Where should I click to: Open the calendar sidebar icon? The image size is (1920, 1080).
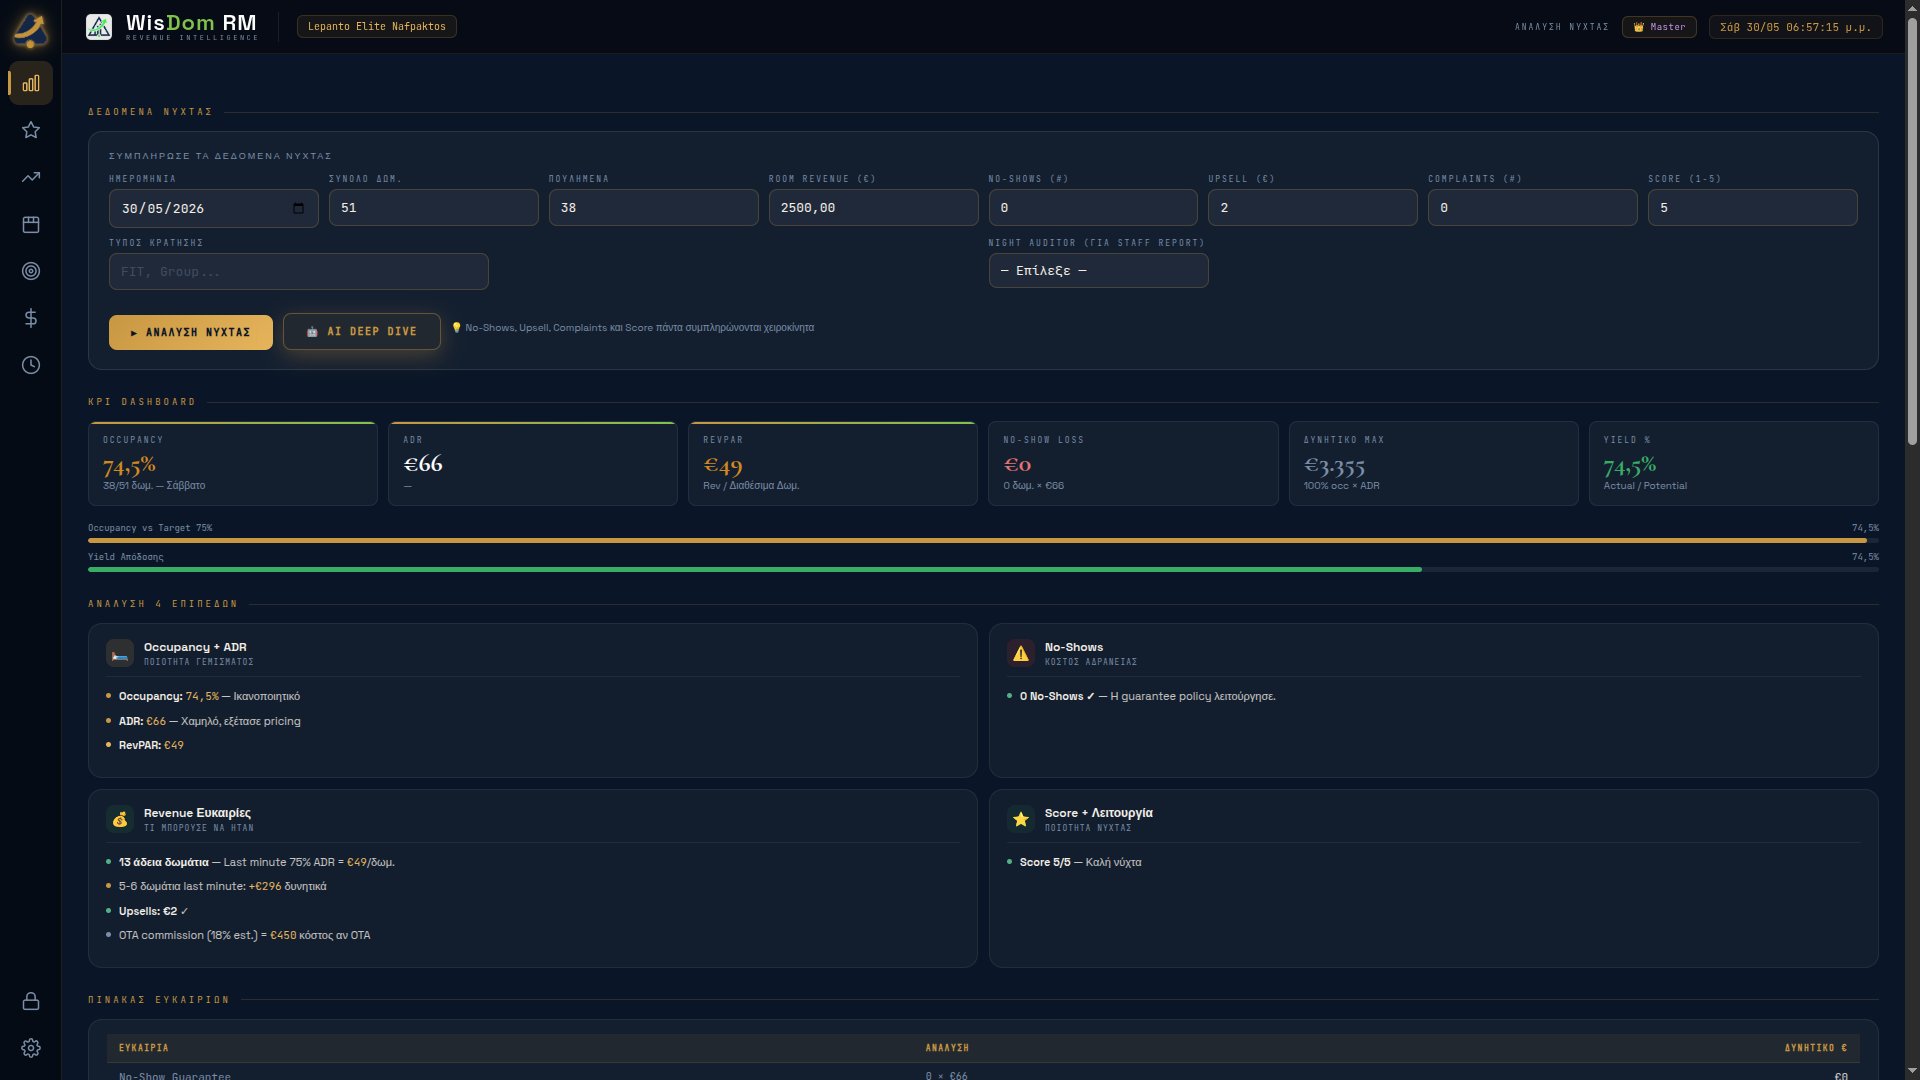[31, 224]
